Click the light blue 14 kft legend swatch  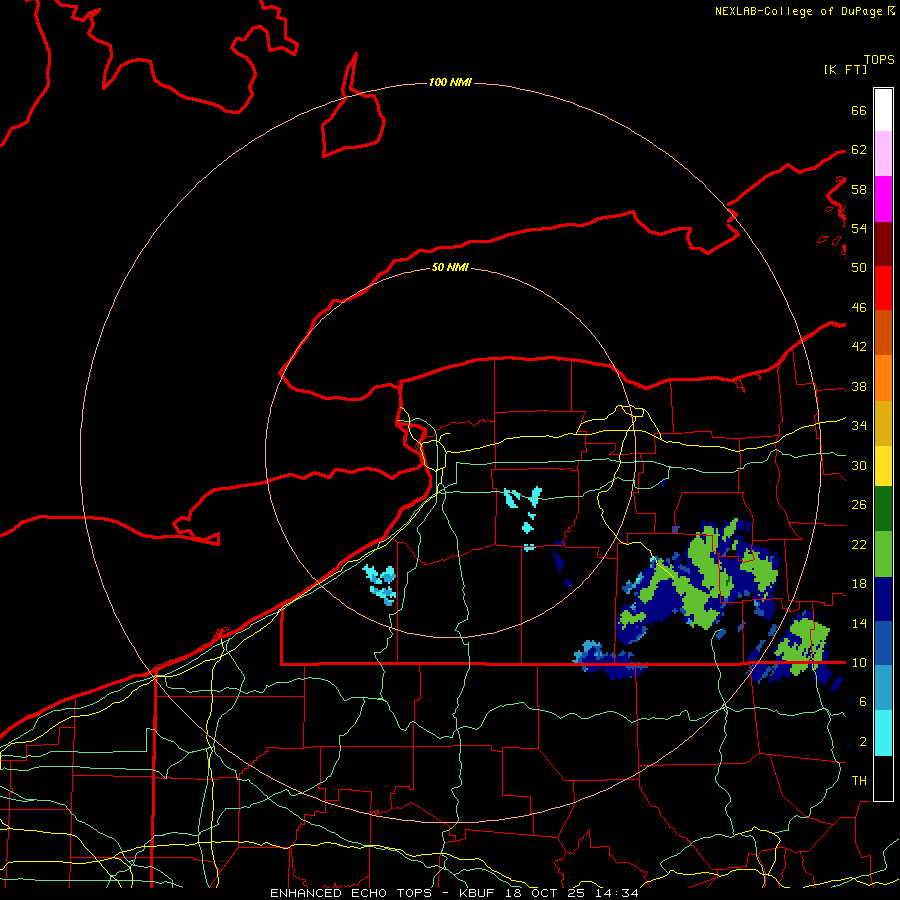(x=883, y=688)
